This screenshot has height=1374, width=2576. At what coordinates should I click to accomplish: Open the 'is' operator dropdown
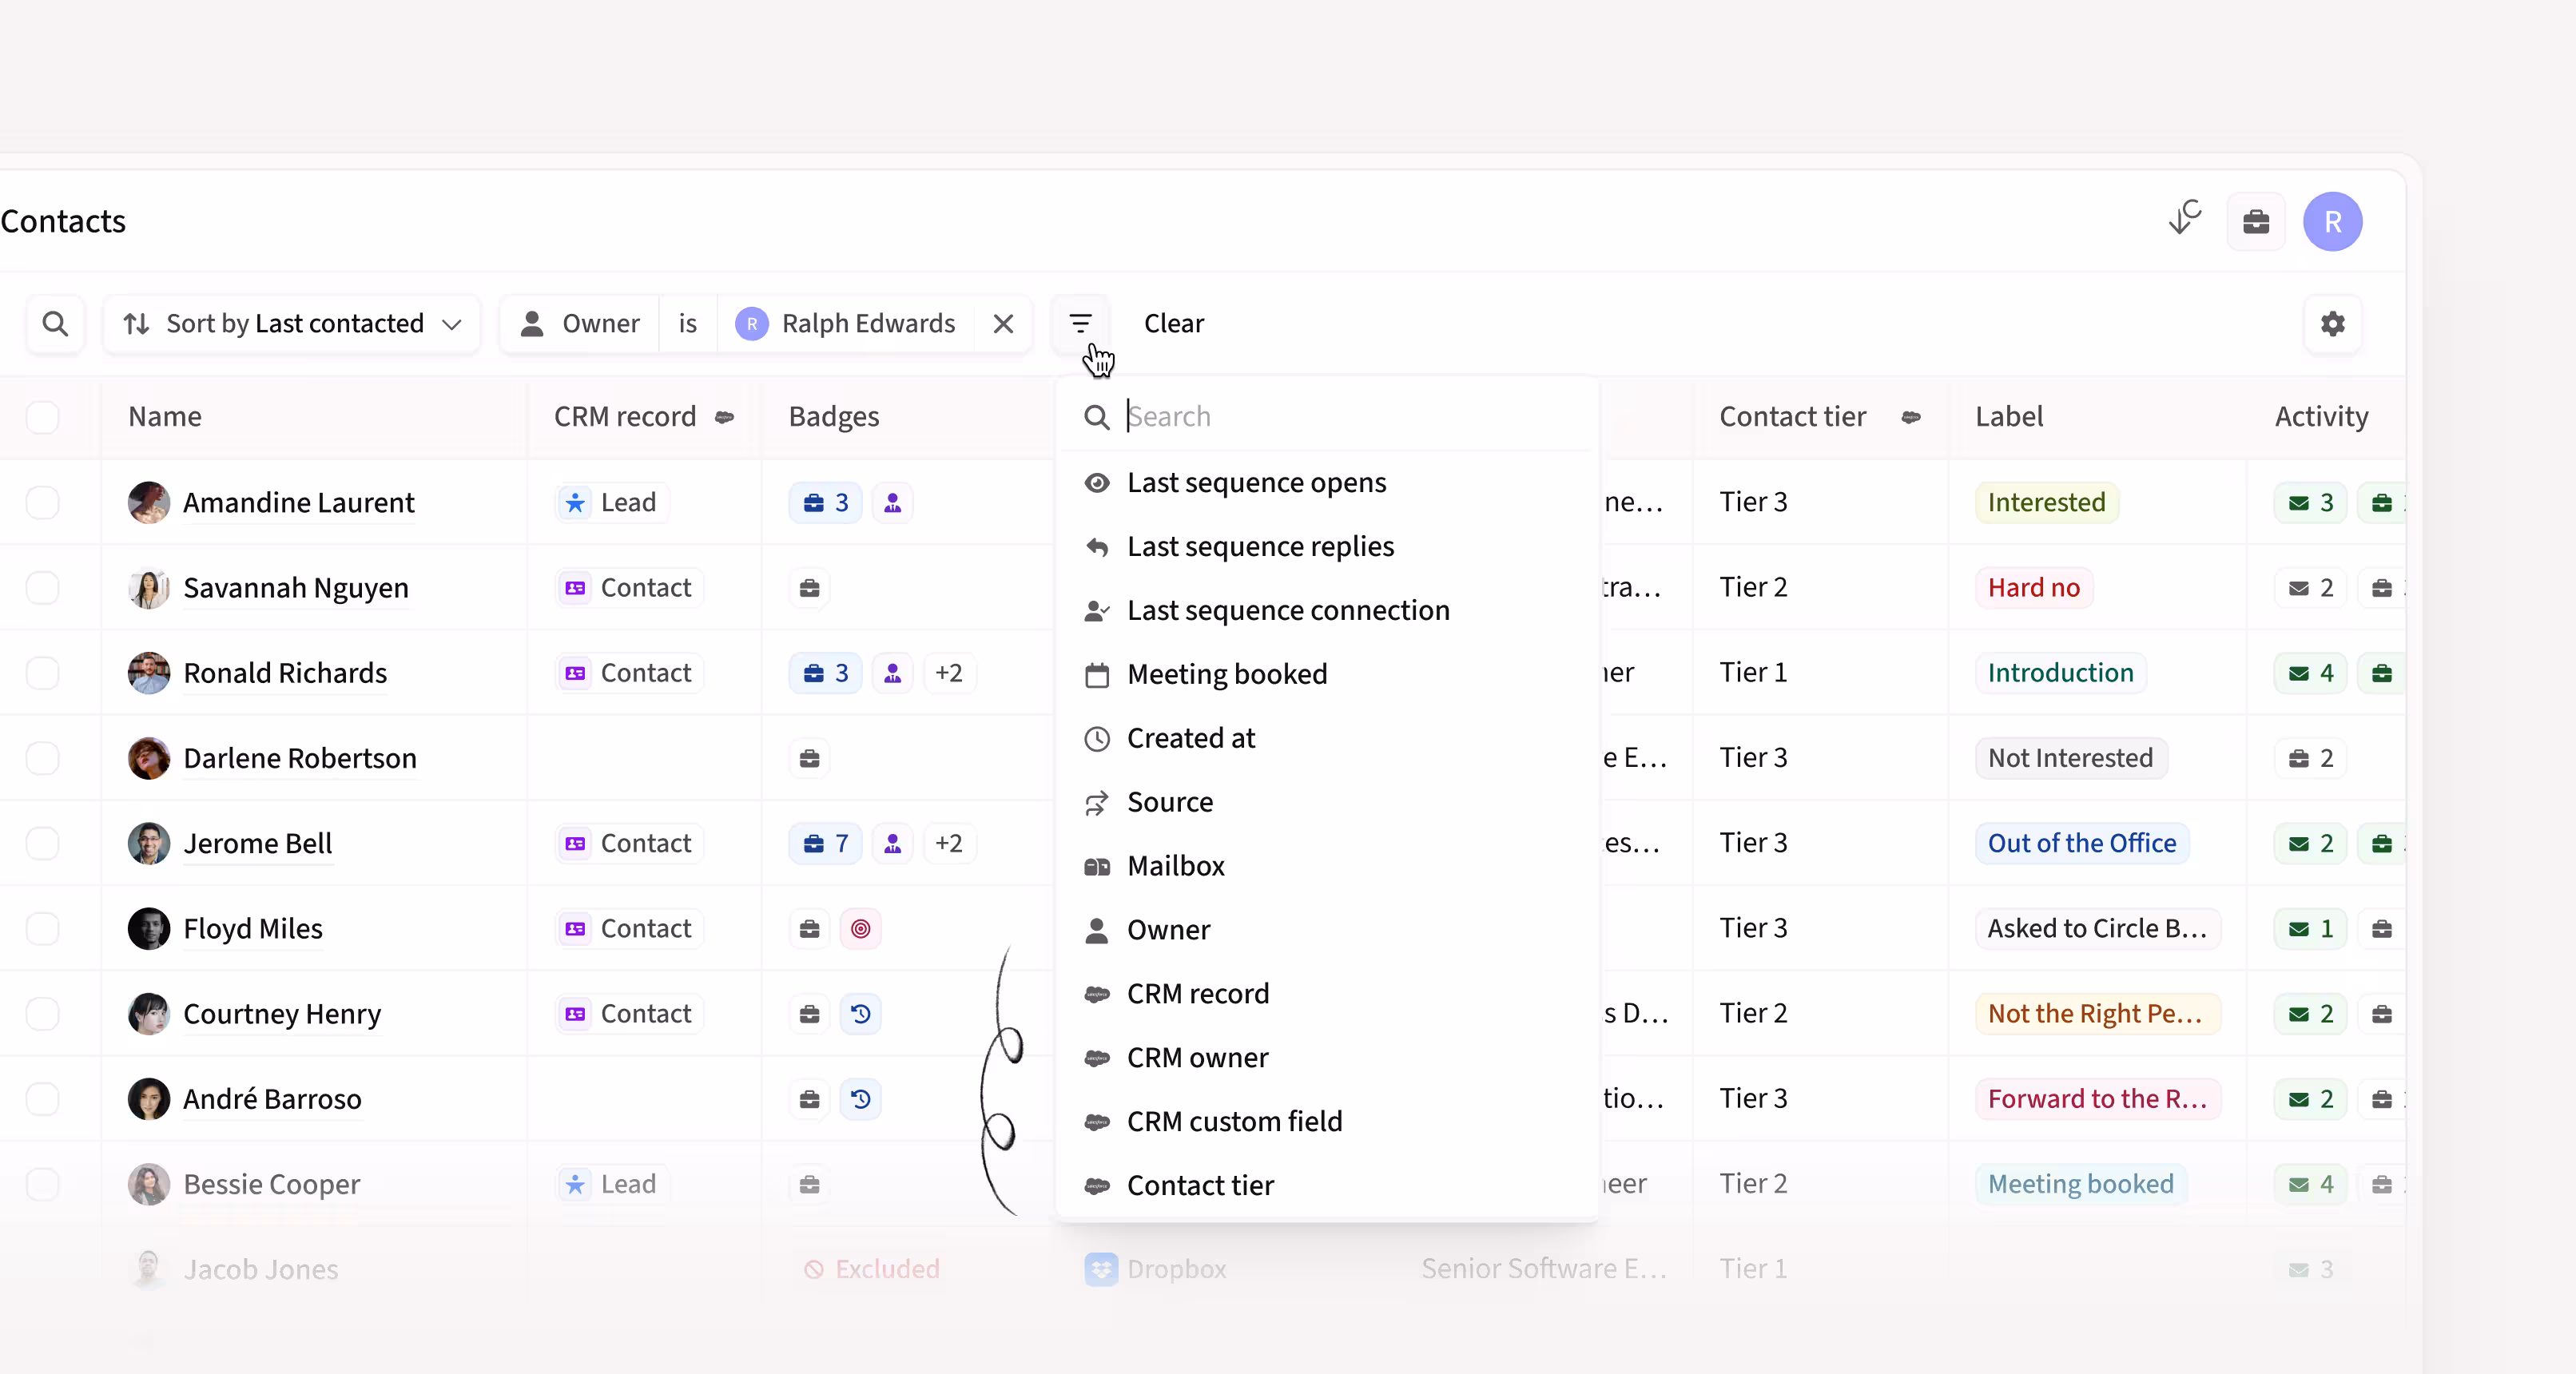pos(687,324)
